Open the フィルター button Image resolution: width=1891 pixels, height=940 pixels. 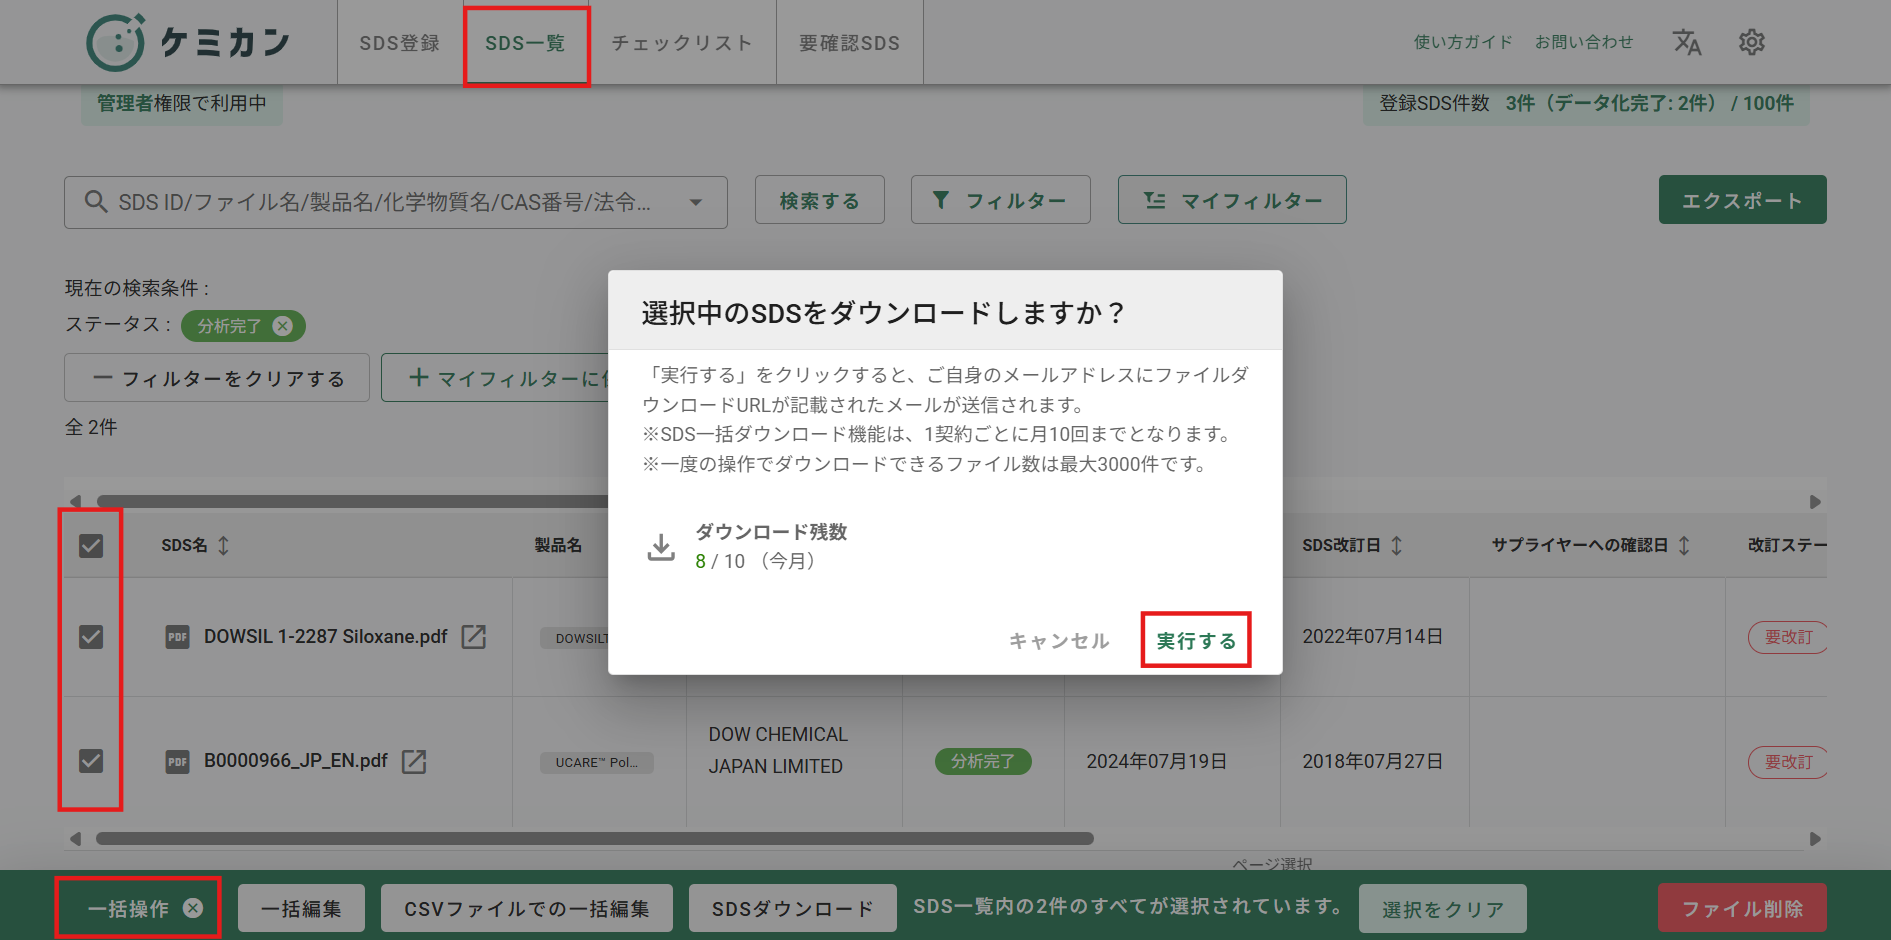(1001, 200)
